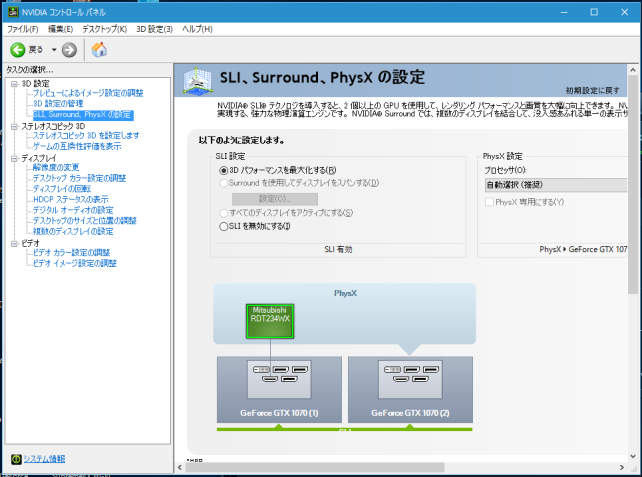Open the PhysX プロセッサ dropdown
The width and height of the screenshot is (642, 477).
click(556, 185)
